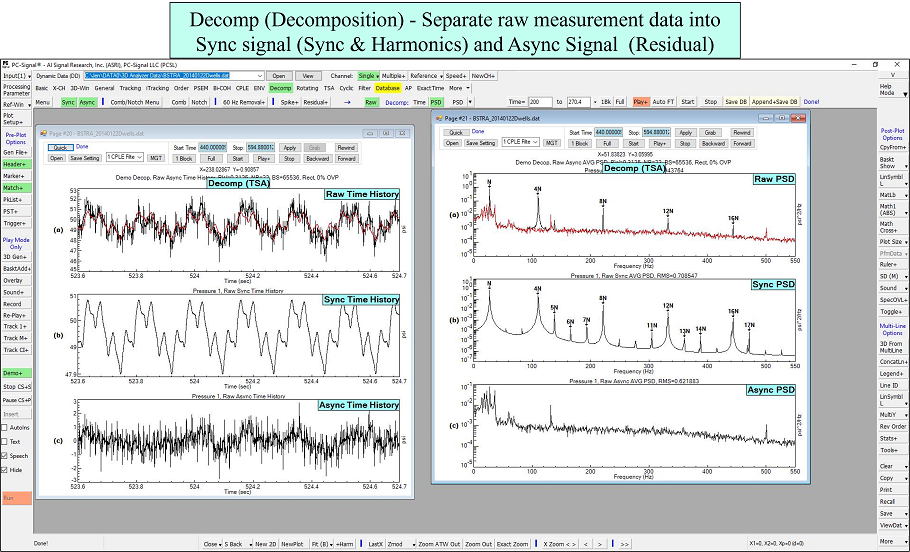Toggle the Hide checkbox

(x=5, y=469)
